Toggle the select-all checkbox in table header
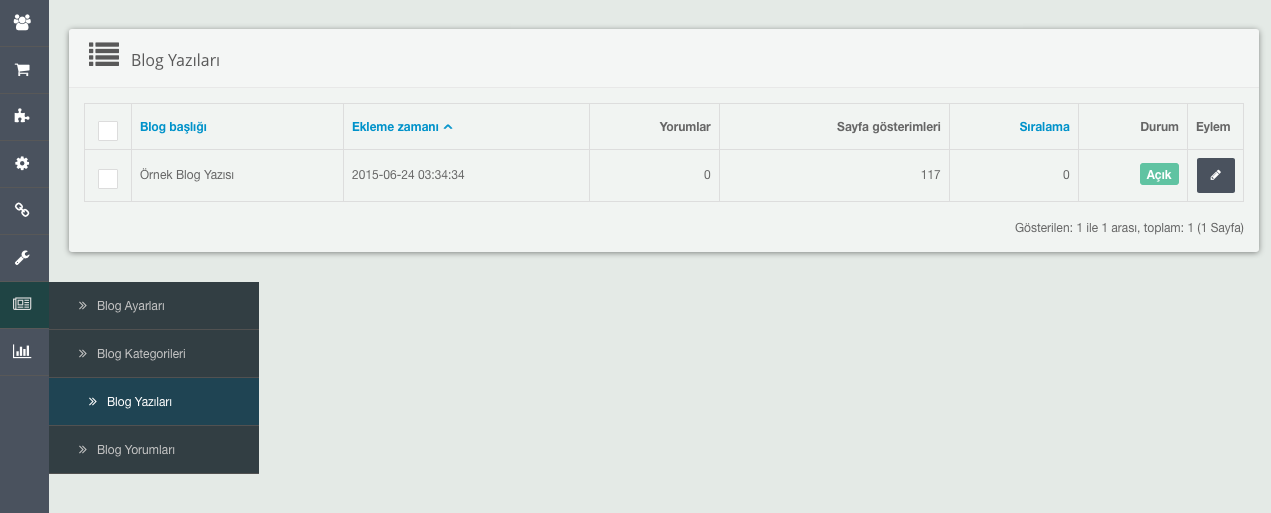1271x513 pixels. click(108, 131)
